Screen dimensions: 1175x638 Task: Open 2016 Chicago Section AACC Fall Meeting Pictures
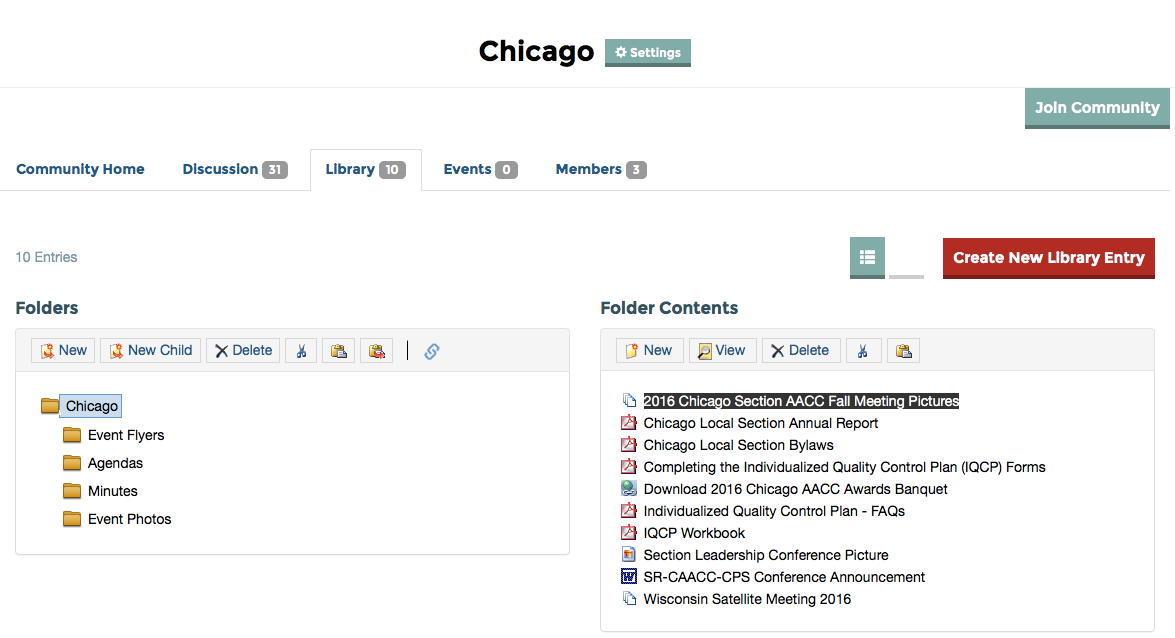click(801, 401)
